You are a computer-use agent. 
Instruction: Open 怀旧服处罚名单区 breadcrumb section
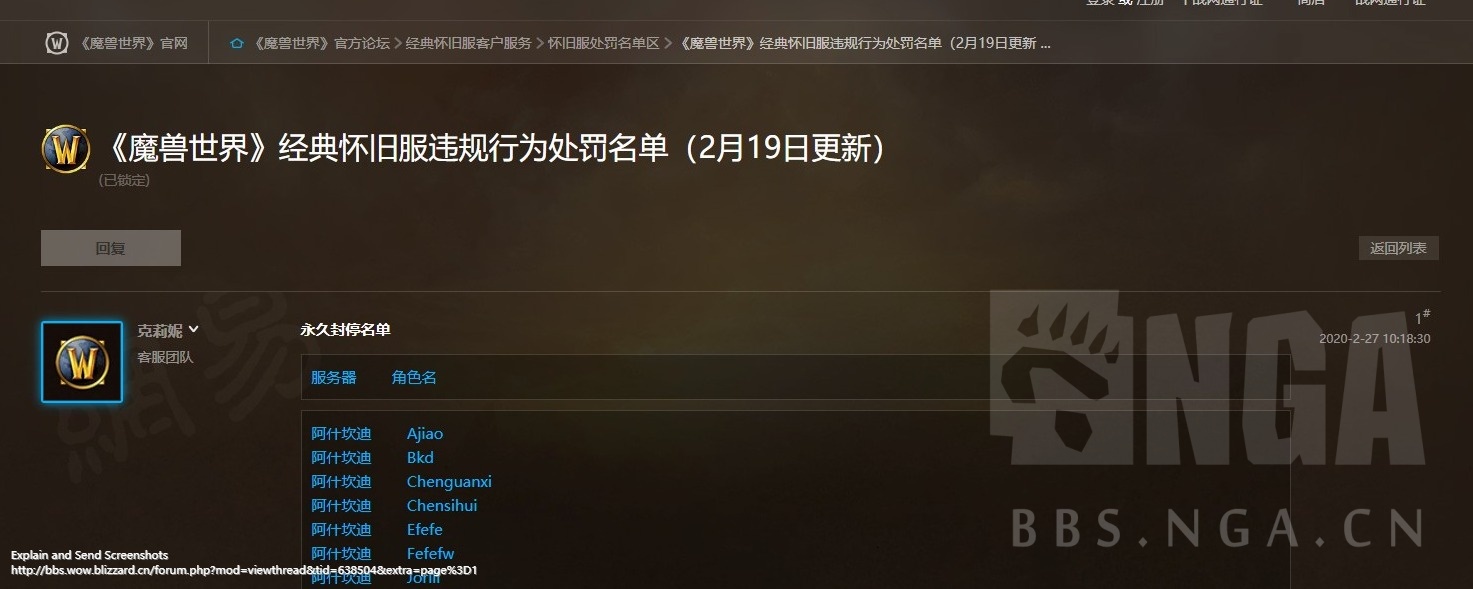point(603,44)
